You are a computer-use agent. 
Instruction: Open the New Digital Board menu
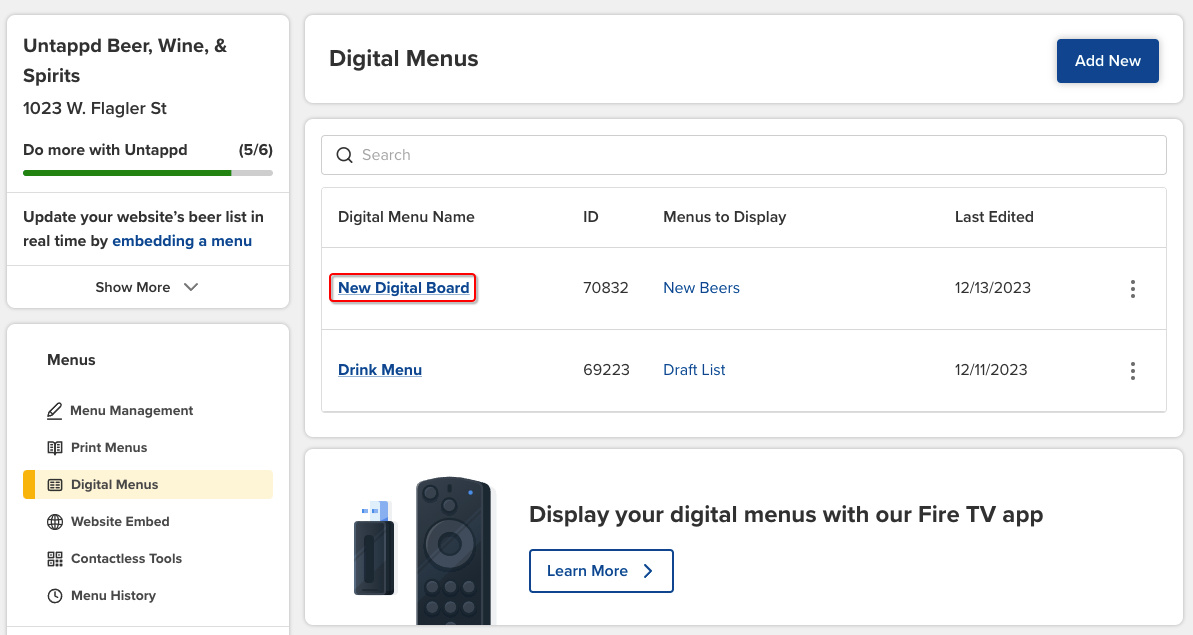tap(402, 288)
